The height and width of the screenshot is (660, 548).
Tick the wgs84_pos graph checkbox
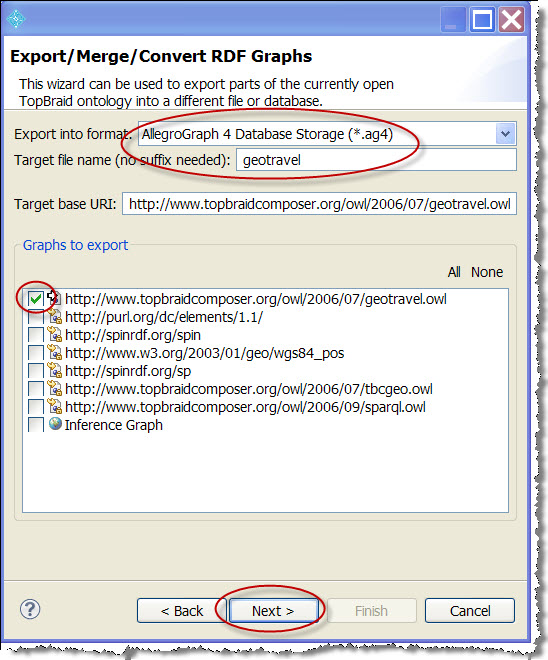click(x=36, y=353)
